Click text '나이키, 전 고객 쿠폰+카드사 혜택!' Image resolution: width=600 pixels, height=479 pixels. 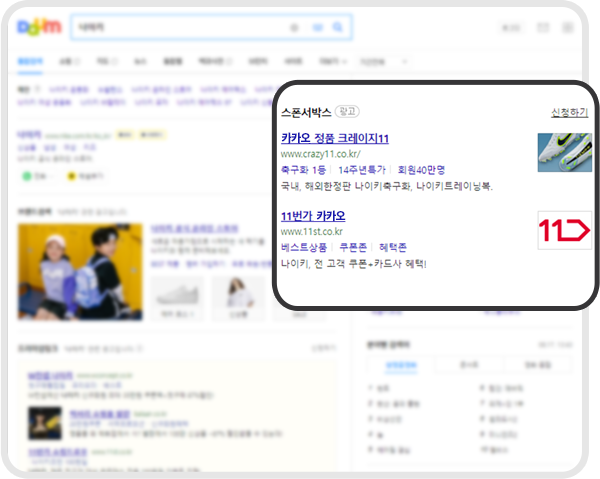(x=354, y=264)
